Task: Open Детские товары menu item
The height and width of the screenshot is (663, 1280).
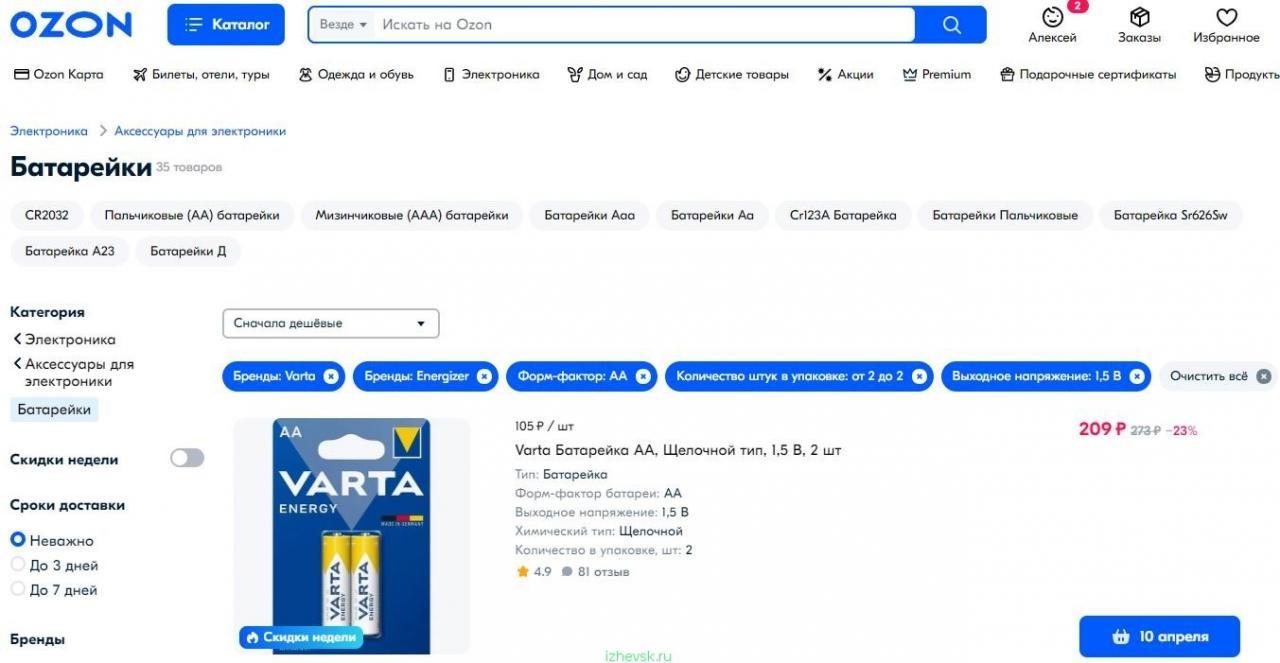Action: pyautogui.click(x=732, y=74)
